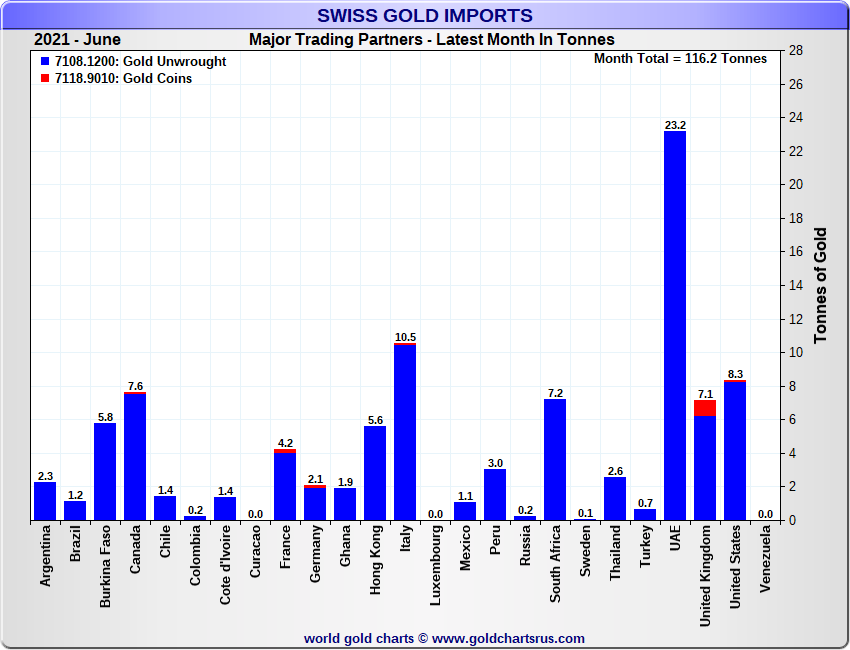The height and width of the screenshot is (650, 850).
Task: Open the www.goldchartsrus.com footer link
Action: click(509, 638)
